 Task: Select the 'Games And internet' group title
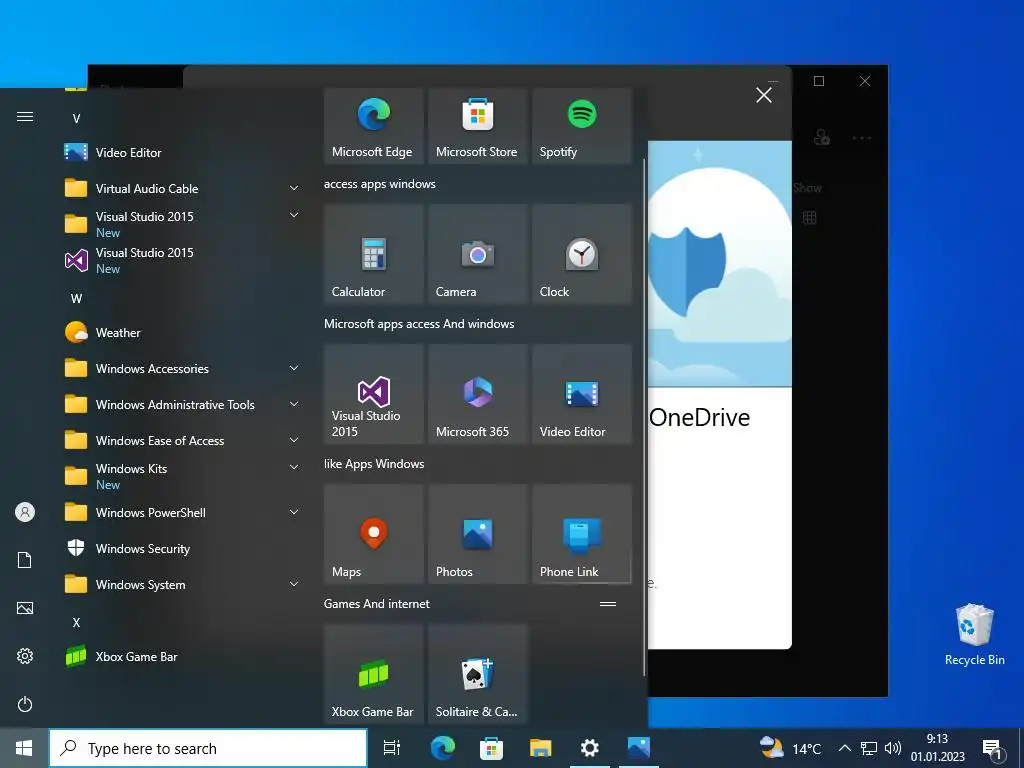click(x=377, y=604)
